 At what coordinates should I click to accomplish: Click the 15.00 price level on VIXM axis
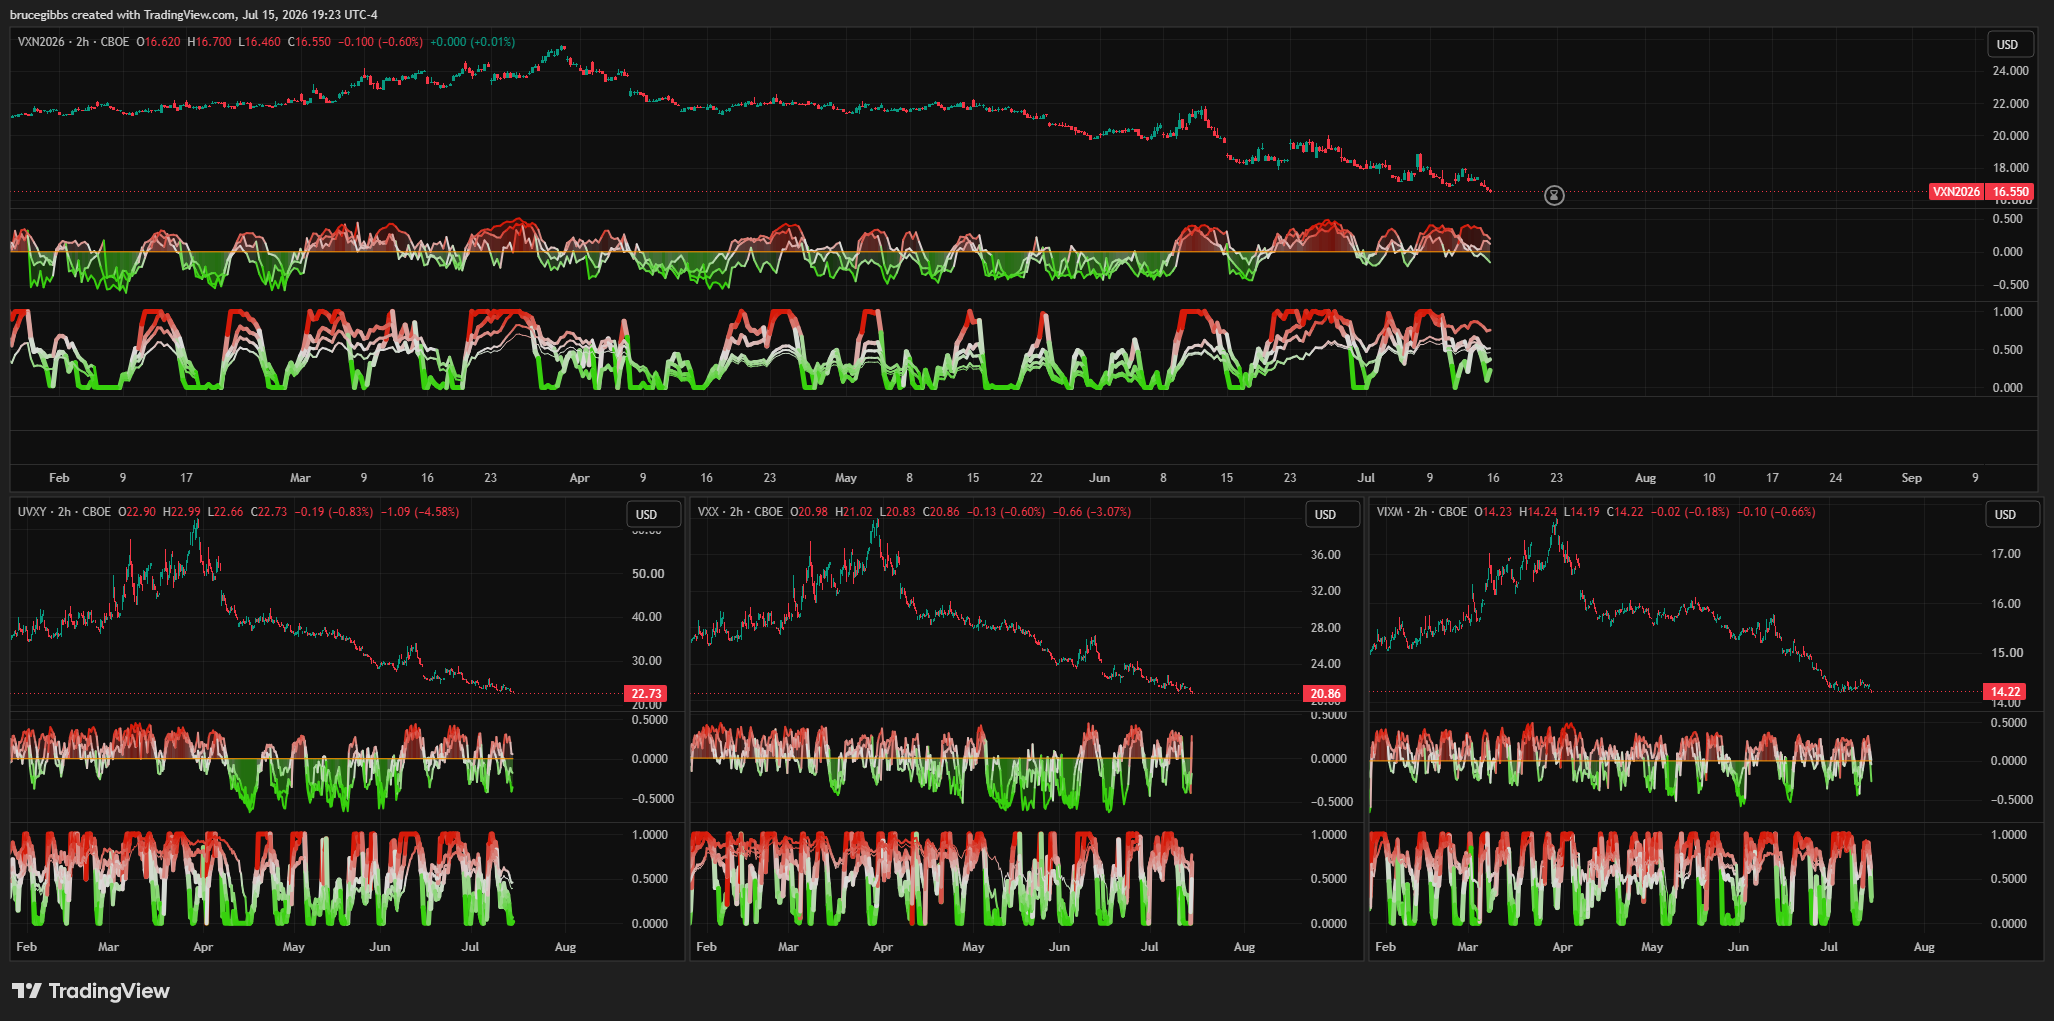pyautogui.click(x=2006, y=653)
